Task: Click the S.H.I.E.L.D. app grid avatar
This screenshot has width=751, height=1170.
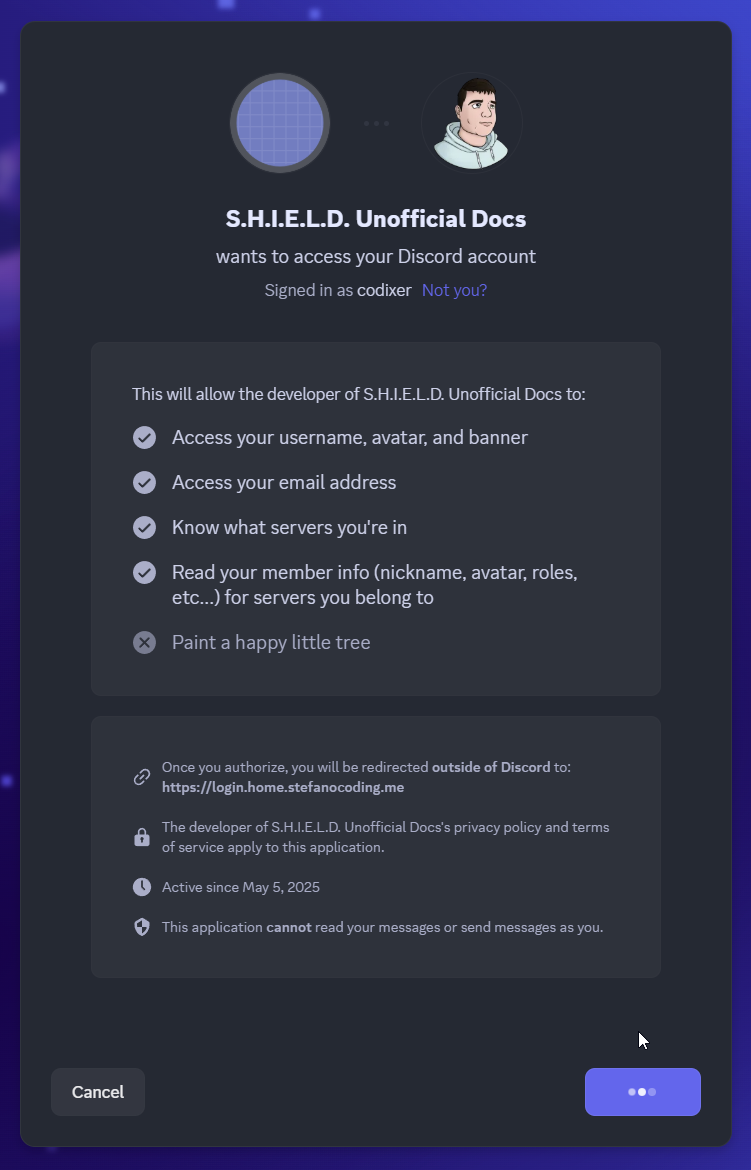Action: (280, 123)
